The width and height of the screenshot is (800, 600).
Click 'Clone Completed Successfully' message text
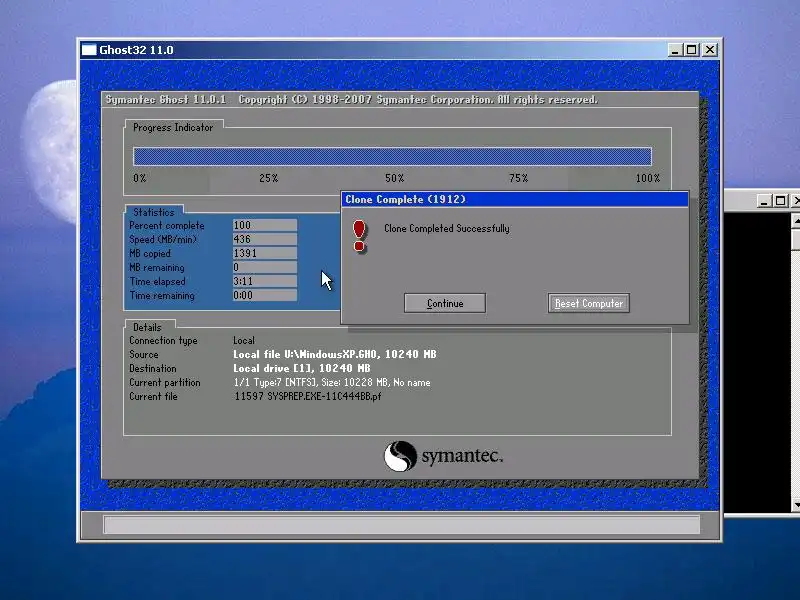click(x=446, y=229)
